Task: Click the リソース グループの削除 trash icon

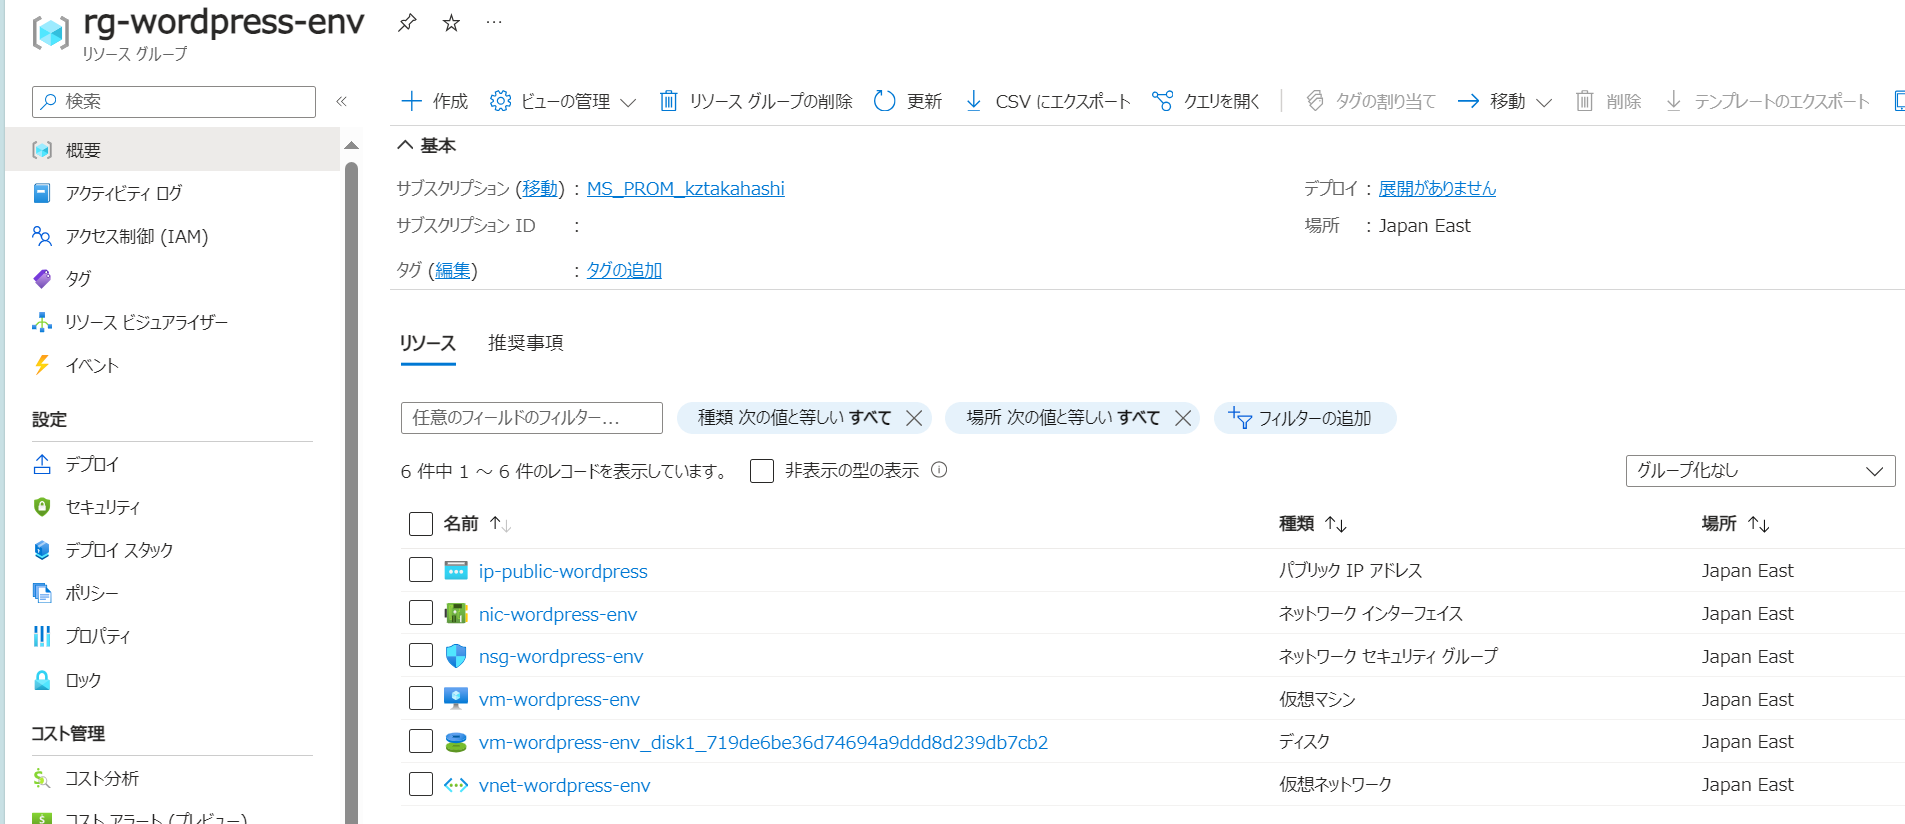Action: pos(668,101)
